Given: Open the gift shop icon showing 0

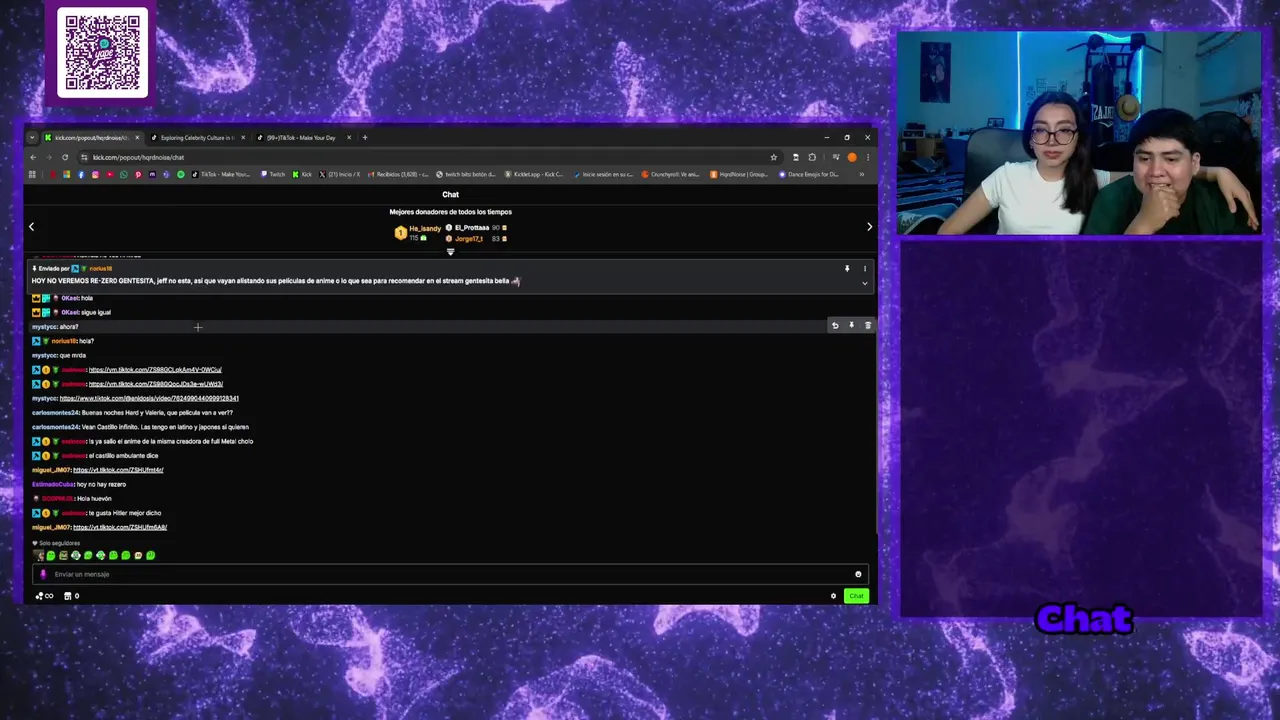Looking at the screenshot, I should pos(71,596).
